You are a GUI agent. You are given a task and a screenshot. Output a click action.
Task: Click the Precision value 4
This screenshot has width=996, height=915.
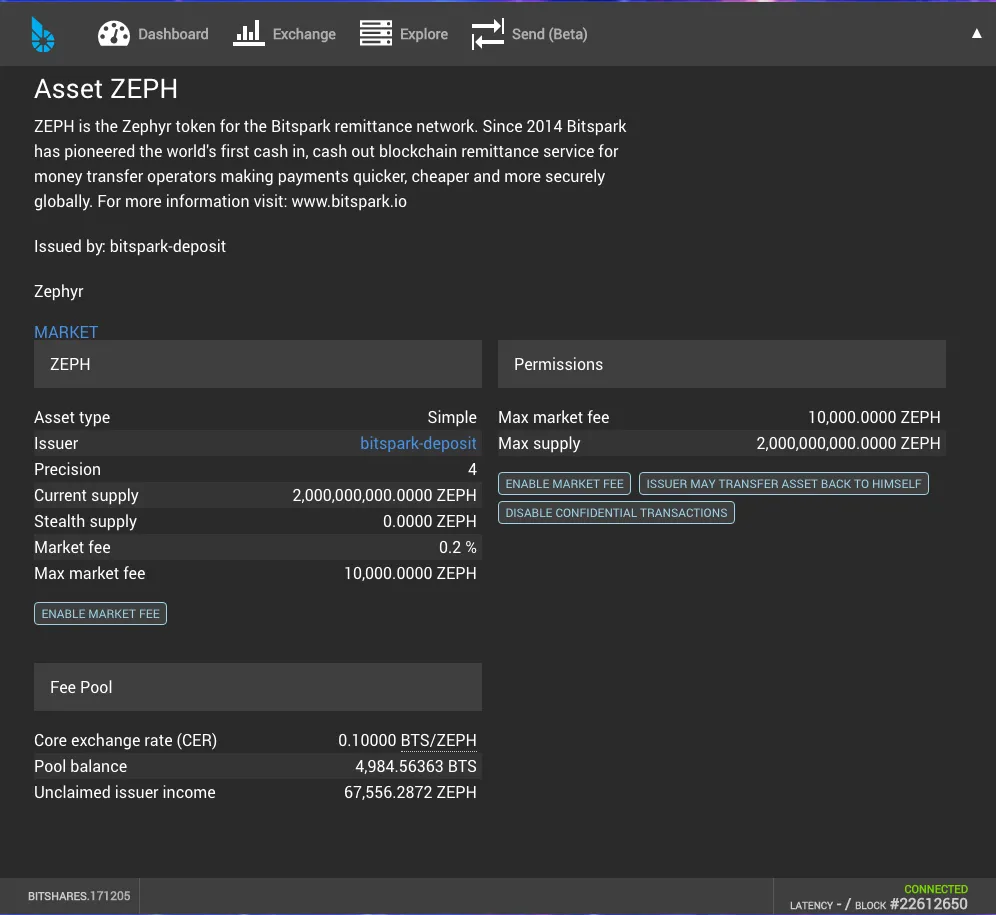tap(472, 469)
